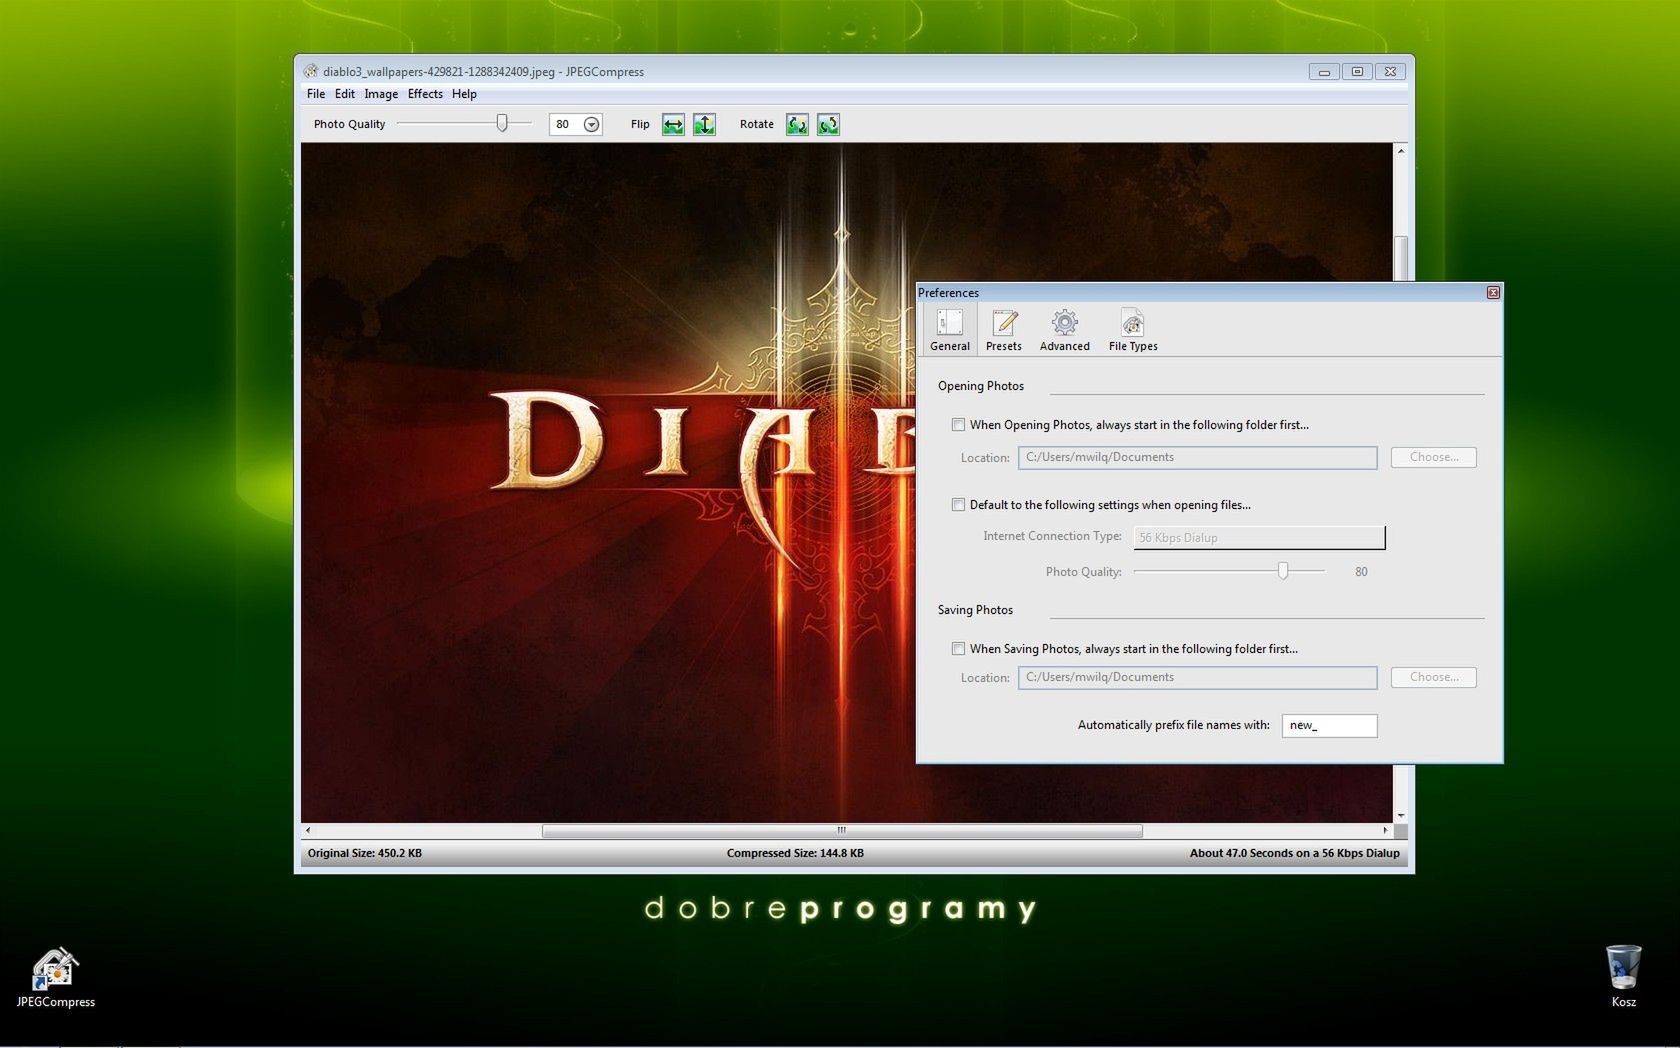Click the vertical scrollbar down arrow

click(x=1401, y=815)
